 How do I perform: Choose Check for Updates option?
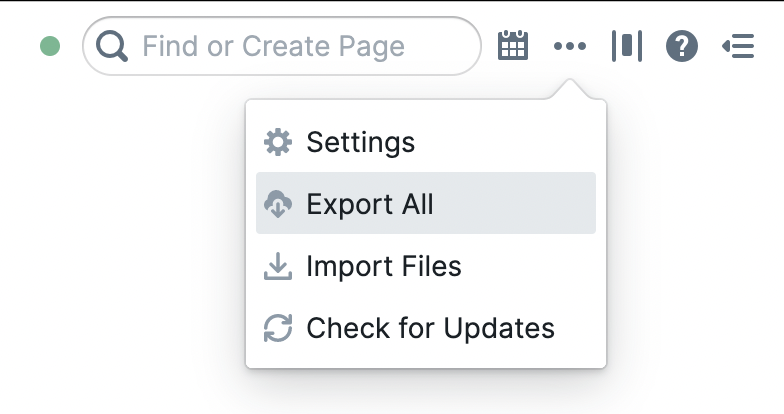click(x=425, y=328)
